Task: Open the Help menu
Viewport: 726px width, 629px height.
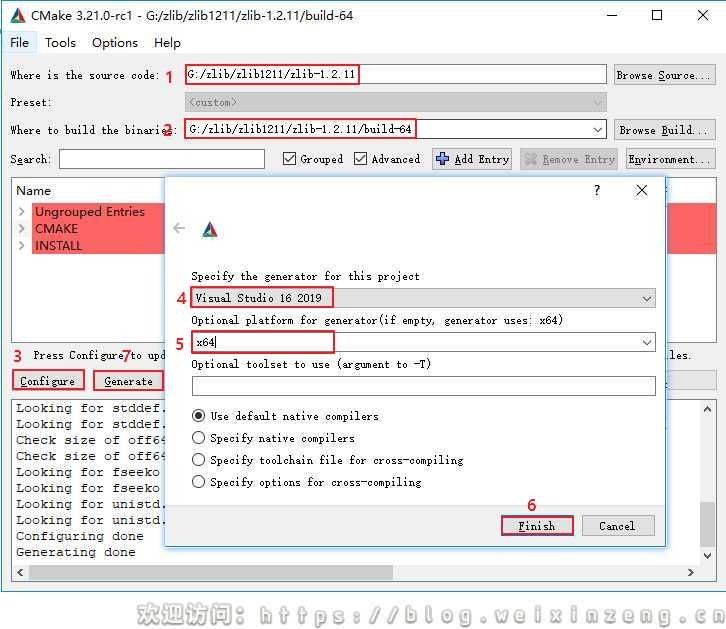Action: pyautogui.click(x=167, y=43)
